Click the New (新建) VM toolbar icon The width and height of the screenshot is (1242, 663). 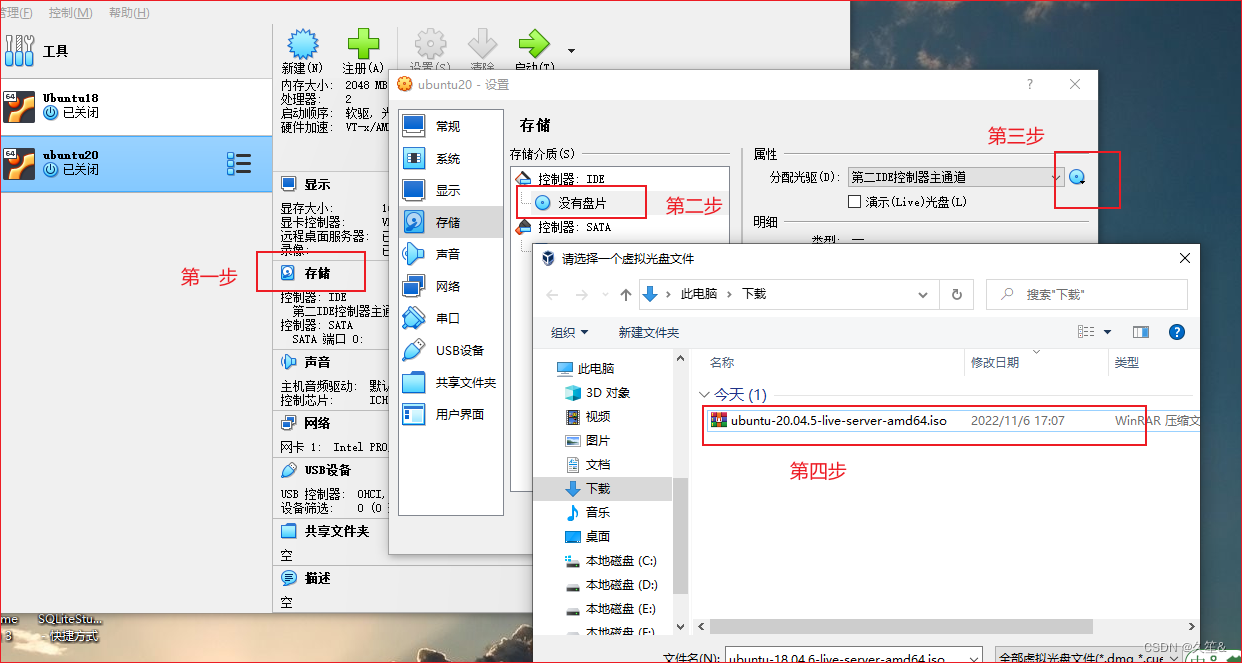[302, 44]
